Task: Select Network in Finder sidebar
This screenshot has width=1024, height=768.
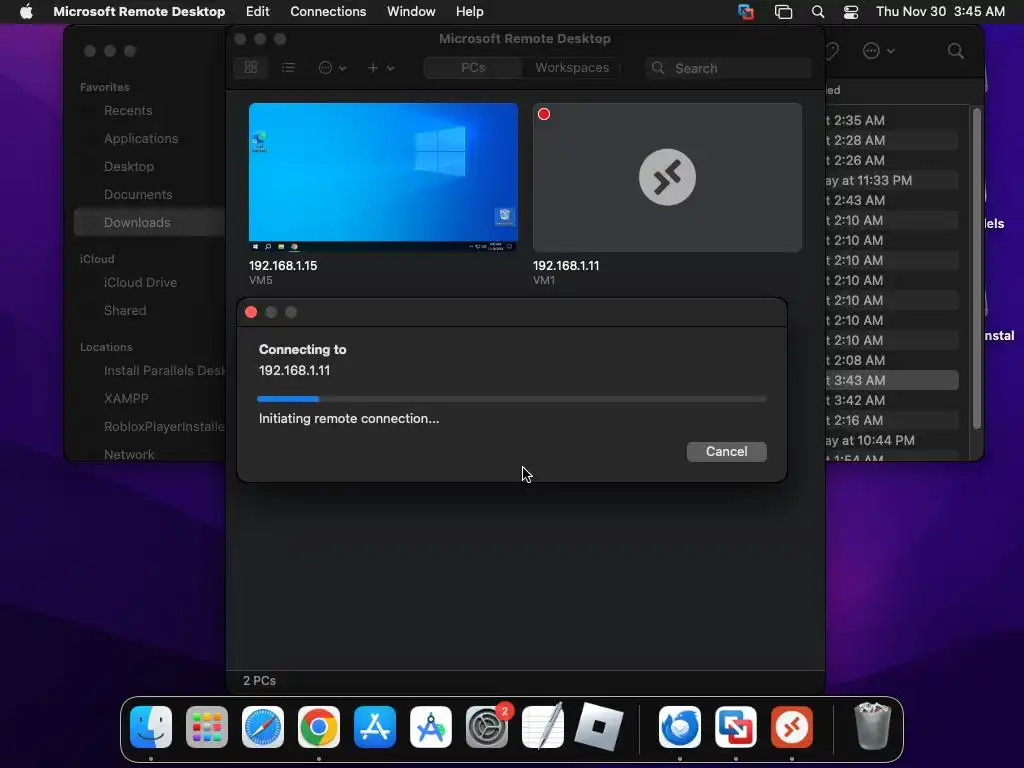Action: [129, 455]
